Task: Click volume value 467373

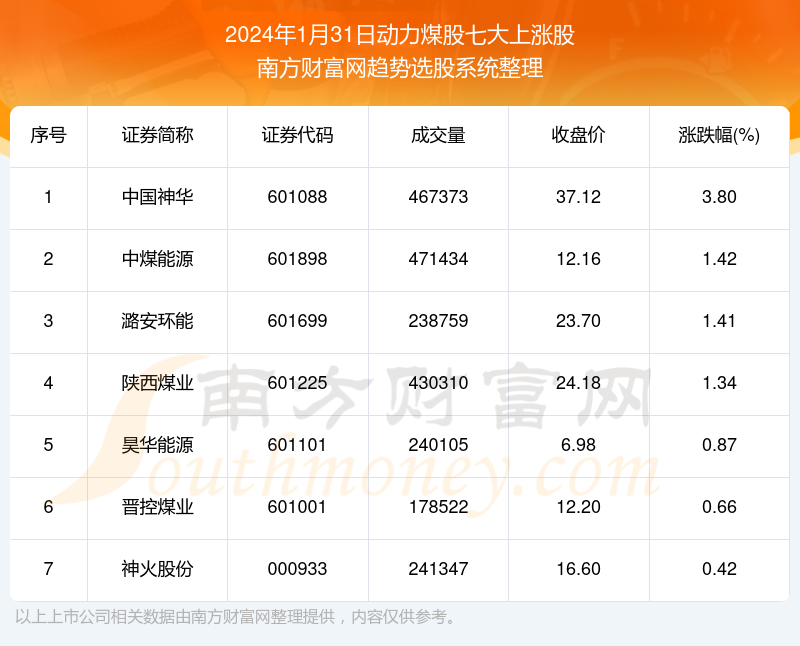Action: coord(438,197)
